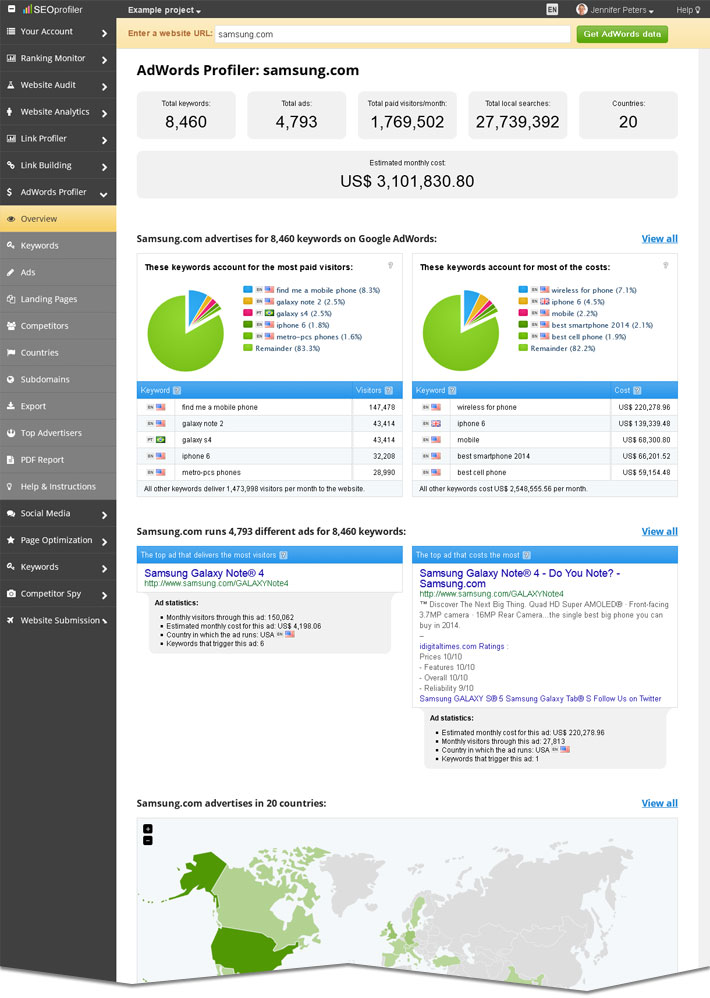Zoom in on the countries map

148,829
